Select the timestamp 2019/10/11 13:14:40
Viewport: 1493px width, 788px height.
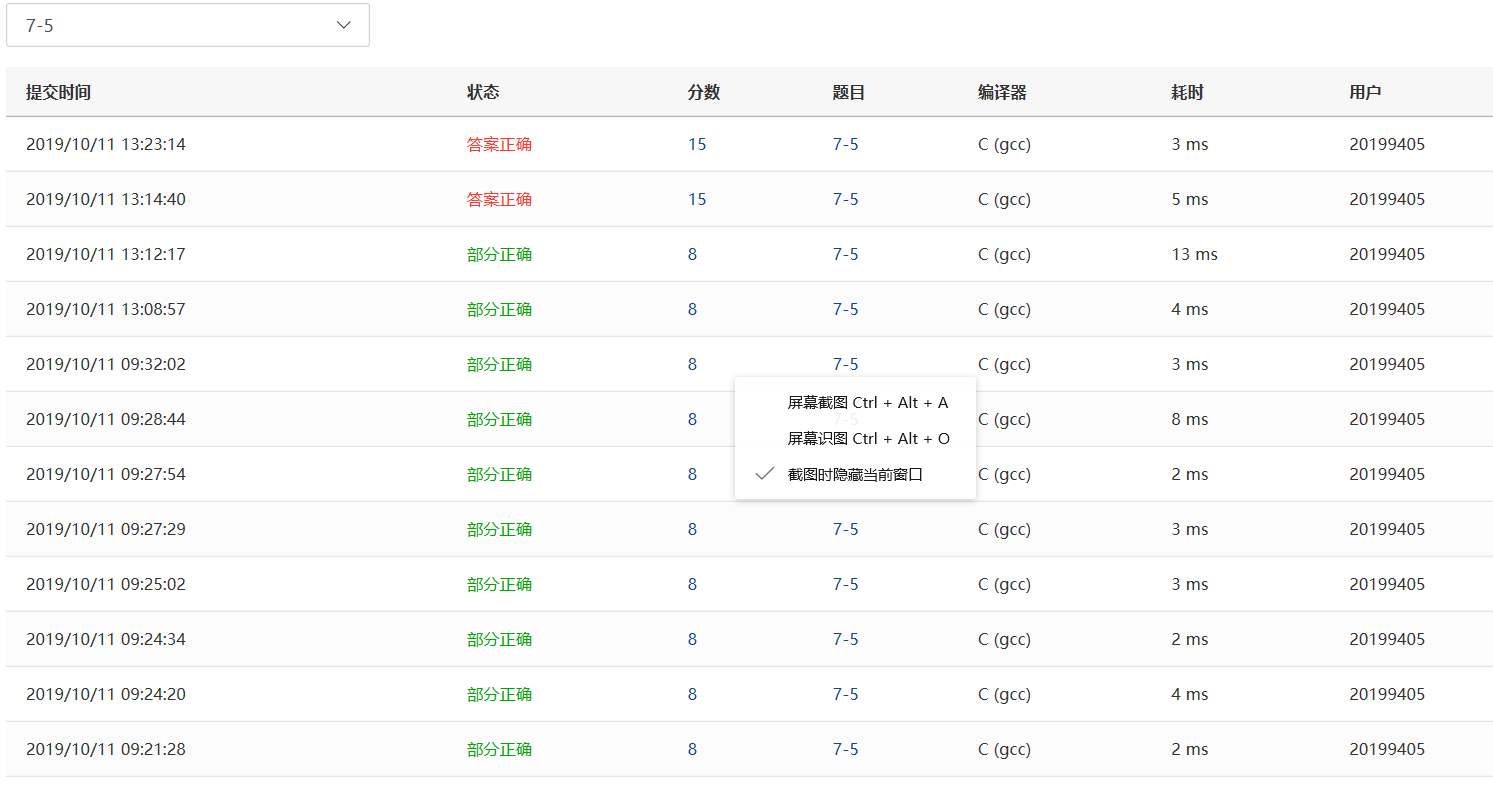(106, 199)
